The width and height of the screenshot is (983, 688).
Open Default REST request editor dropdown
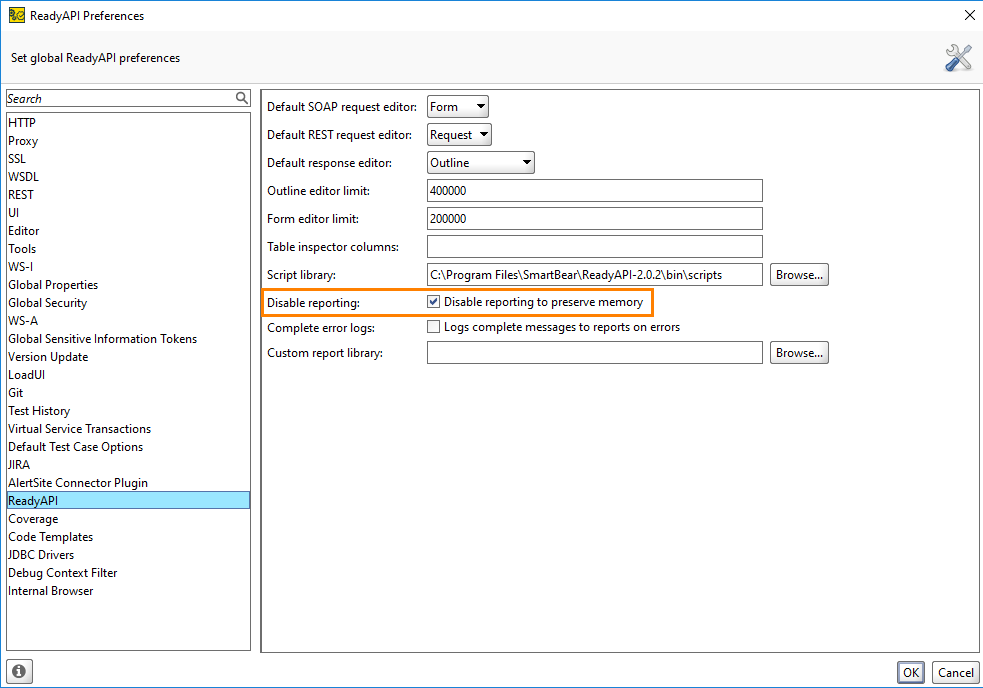[x=459, y=135]
